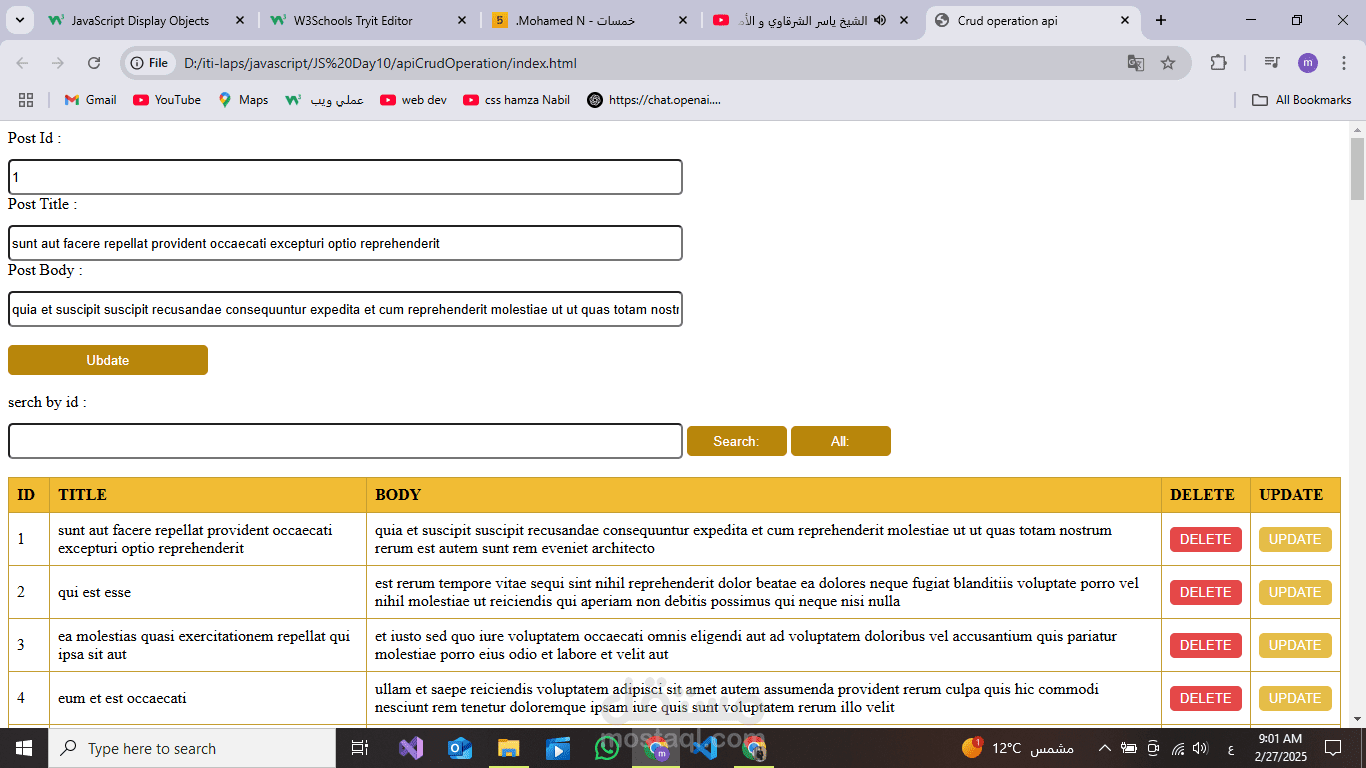This screenshot has width=1366, height=768.
Task: Click the Wi-Fi network tray icon
Action: pos(1178,748)
